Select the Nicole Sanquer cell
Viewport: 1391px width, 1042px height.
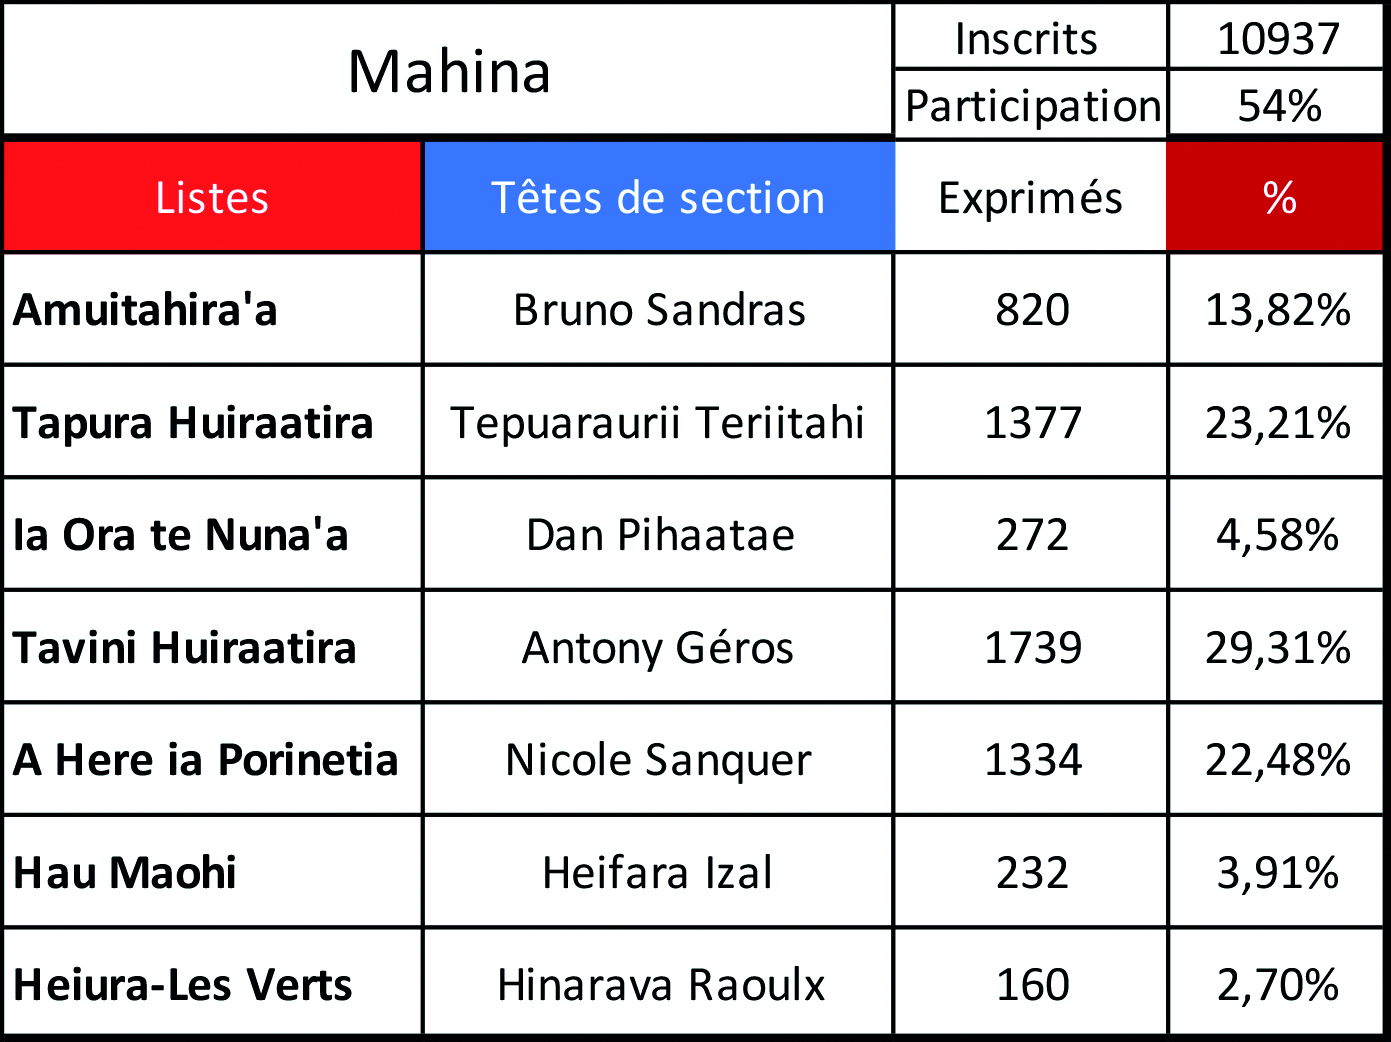[x=658, y=760]
